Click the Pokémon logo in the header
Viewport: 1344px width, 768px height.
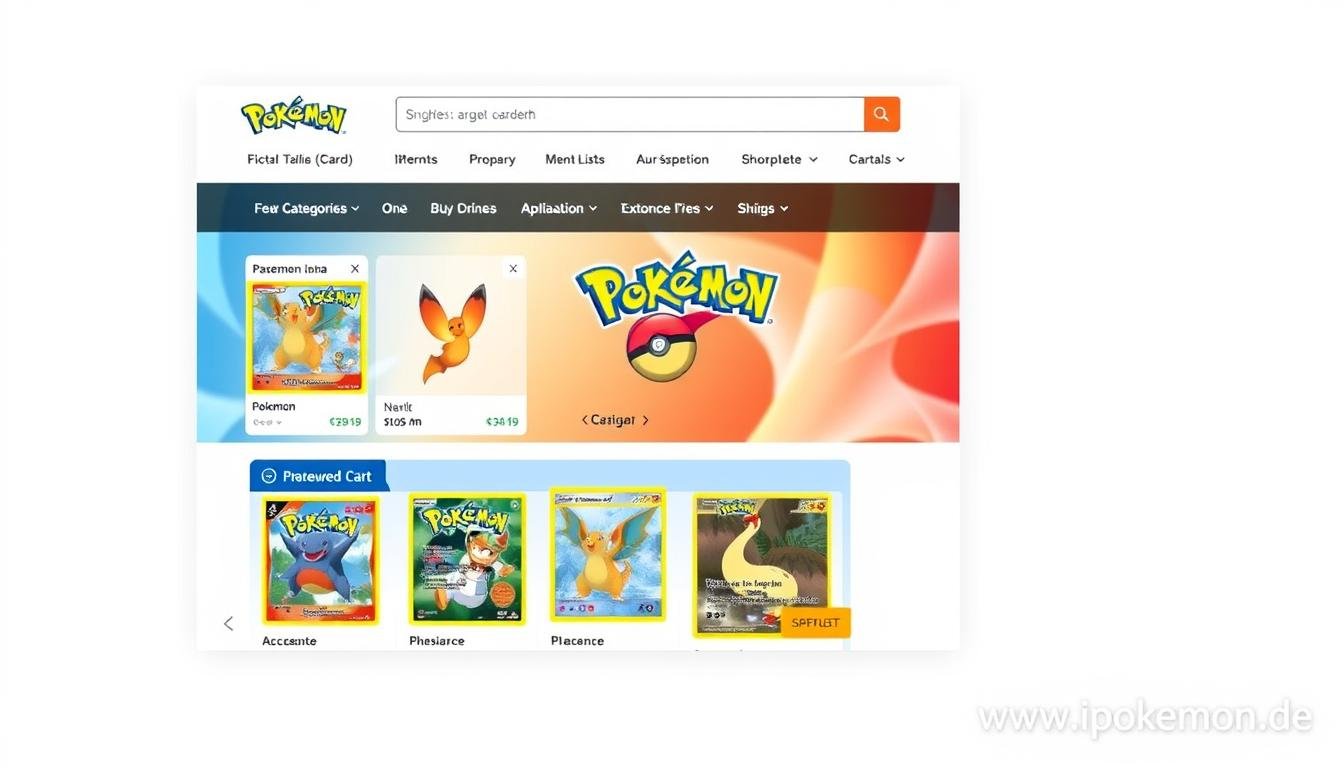point(295,114)
